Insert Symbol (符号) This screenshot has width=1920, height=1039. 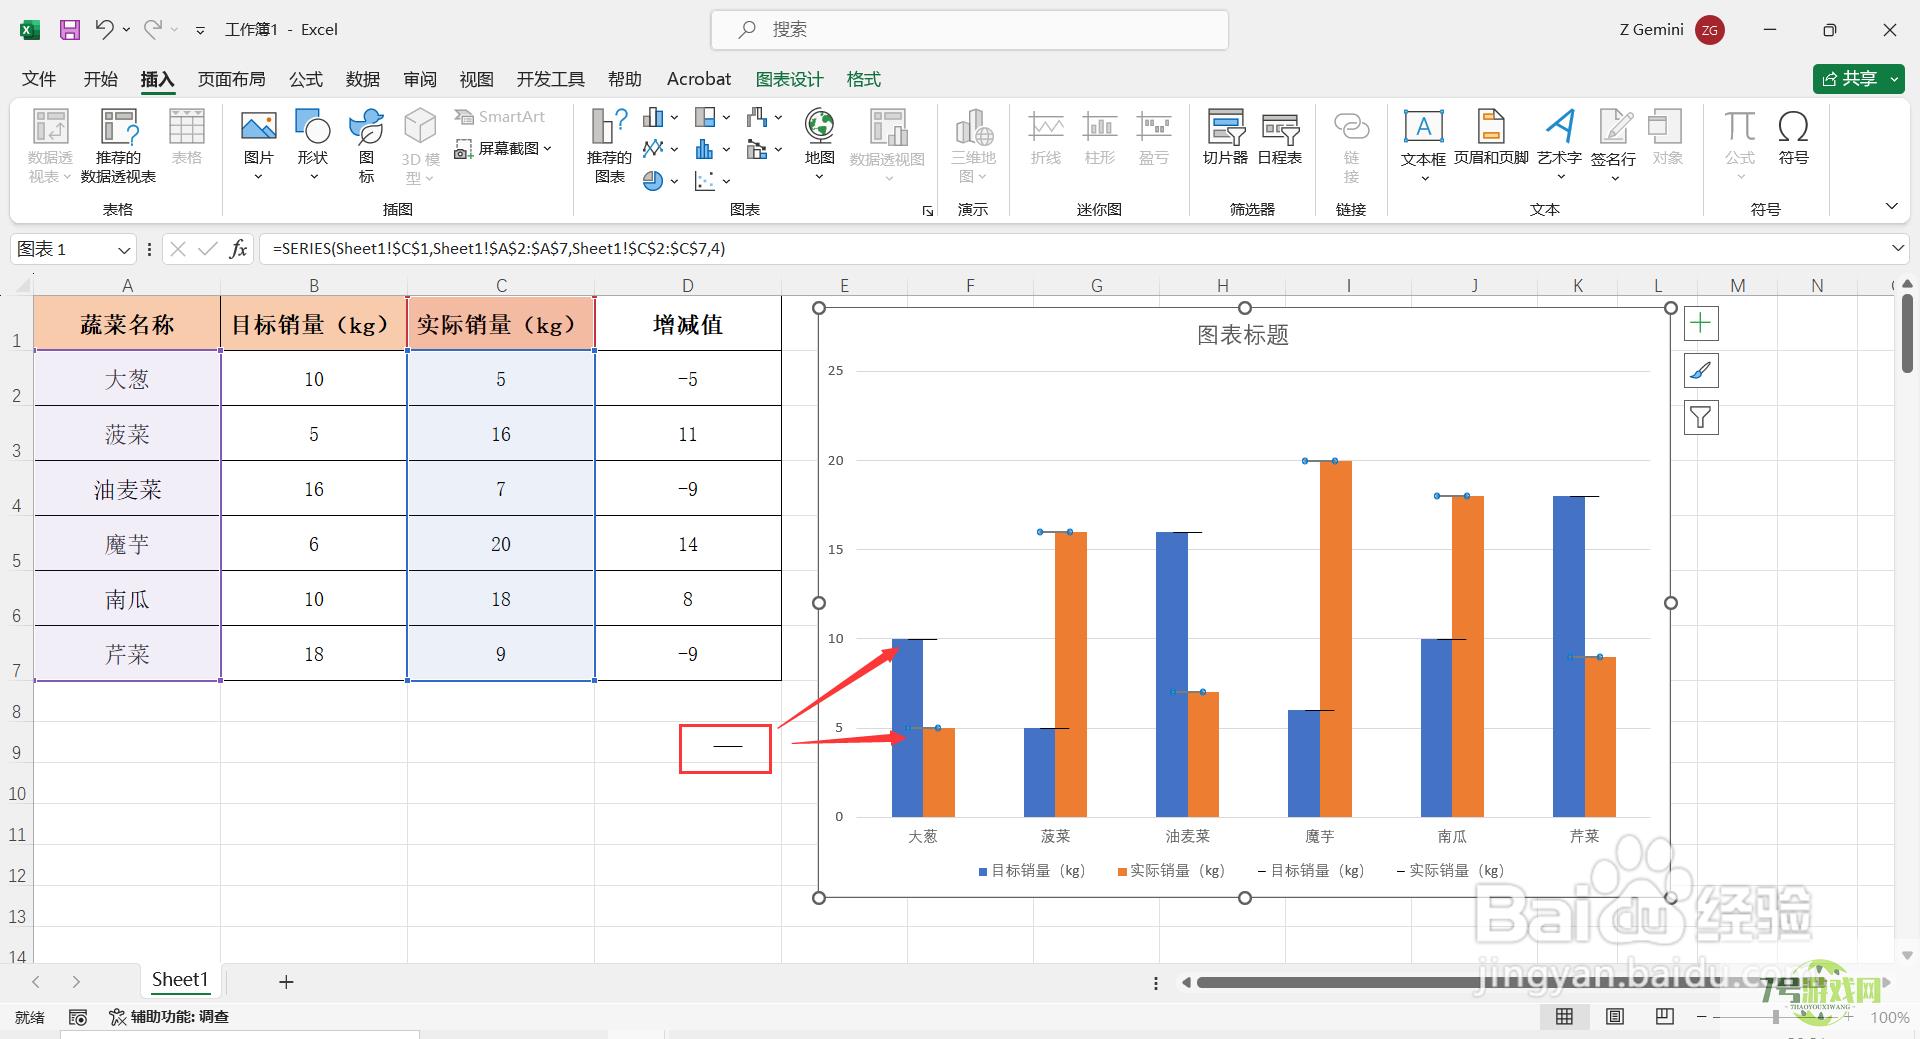coord(1793,137)
